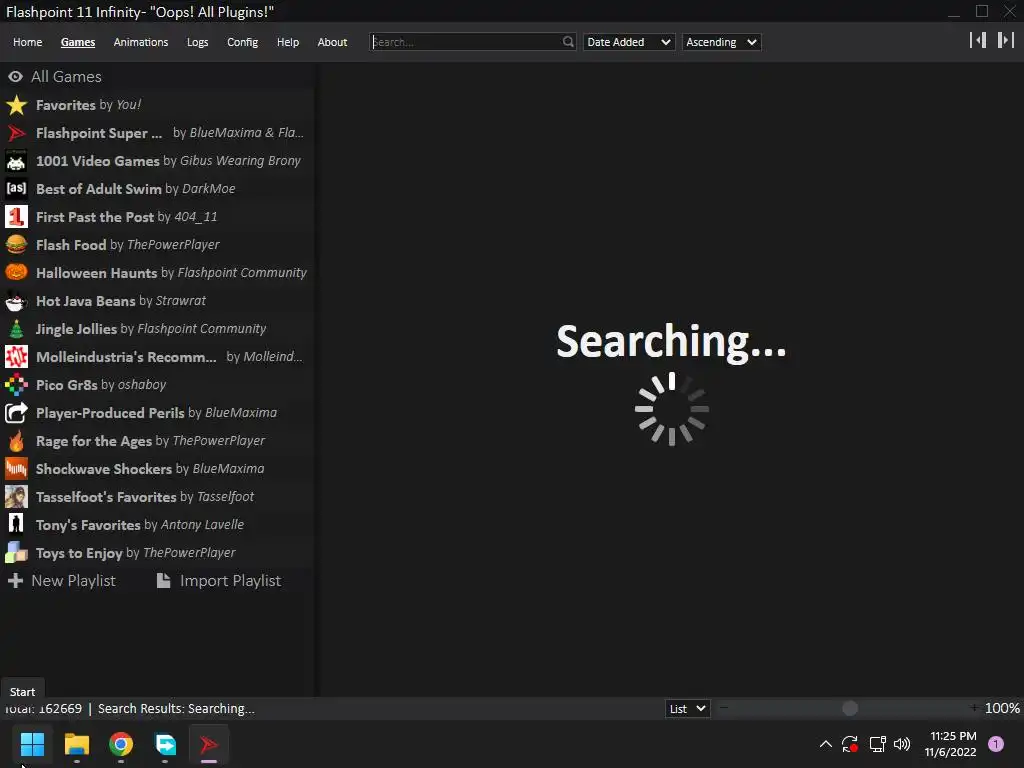Viewport: 1024px width, 768px height.
Task: Open the Date Added sort dropdown
Action: click(628, 42)
